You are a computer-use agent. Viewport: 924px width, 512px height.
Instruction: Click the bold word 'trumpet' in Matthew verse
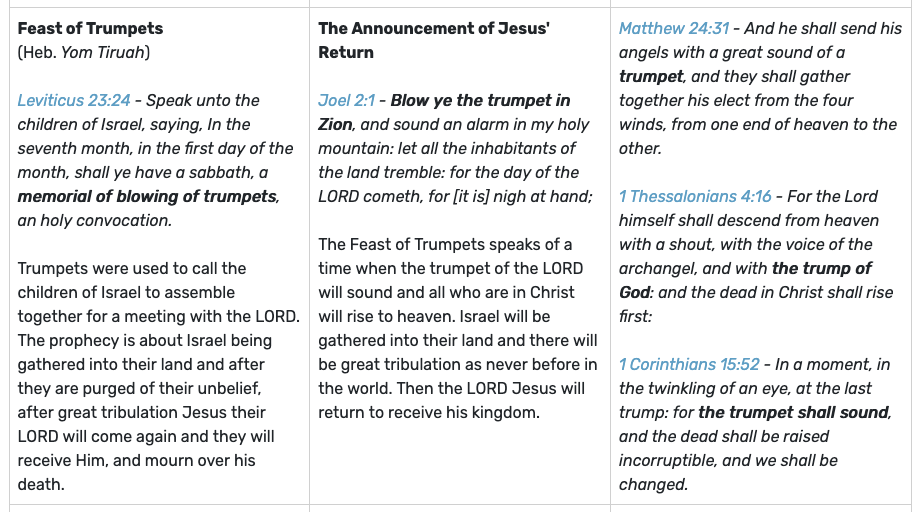point(651,77)
